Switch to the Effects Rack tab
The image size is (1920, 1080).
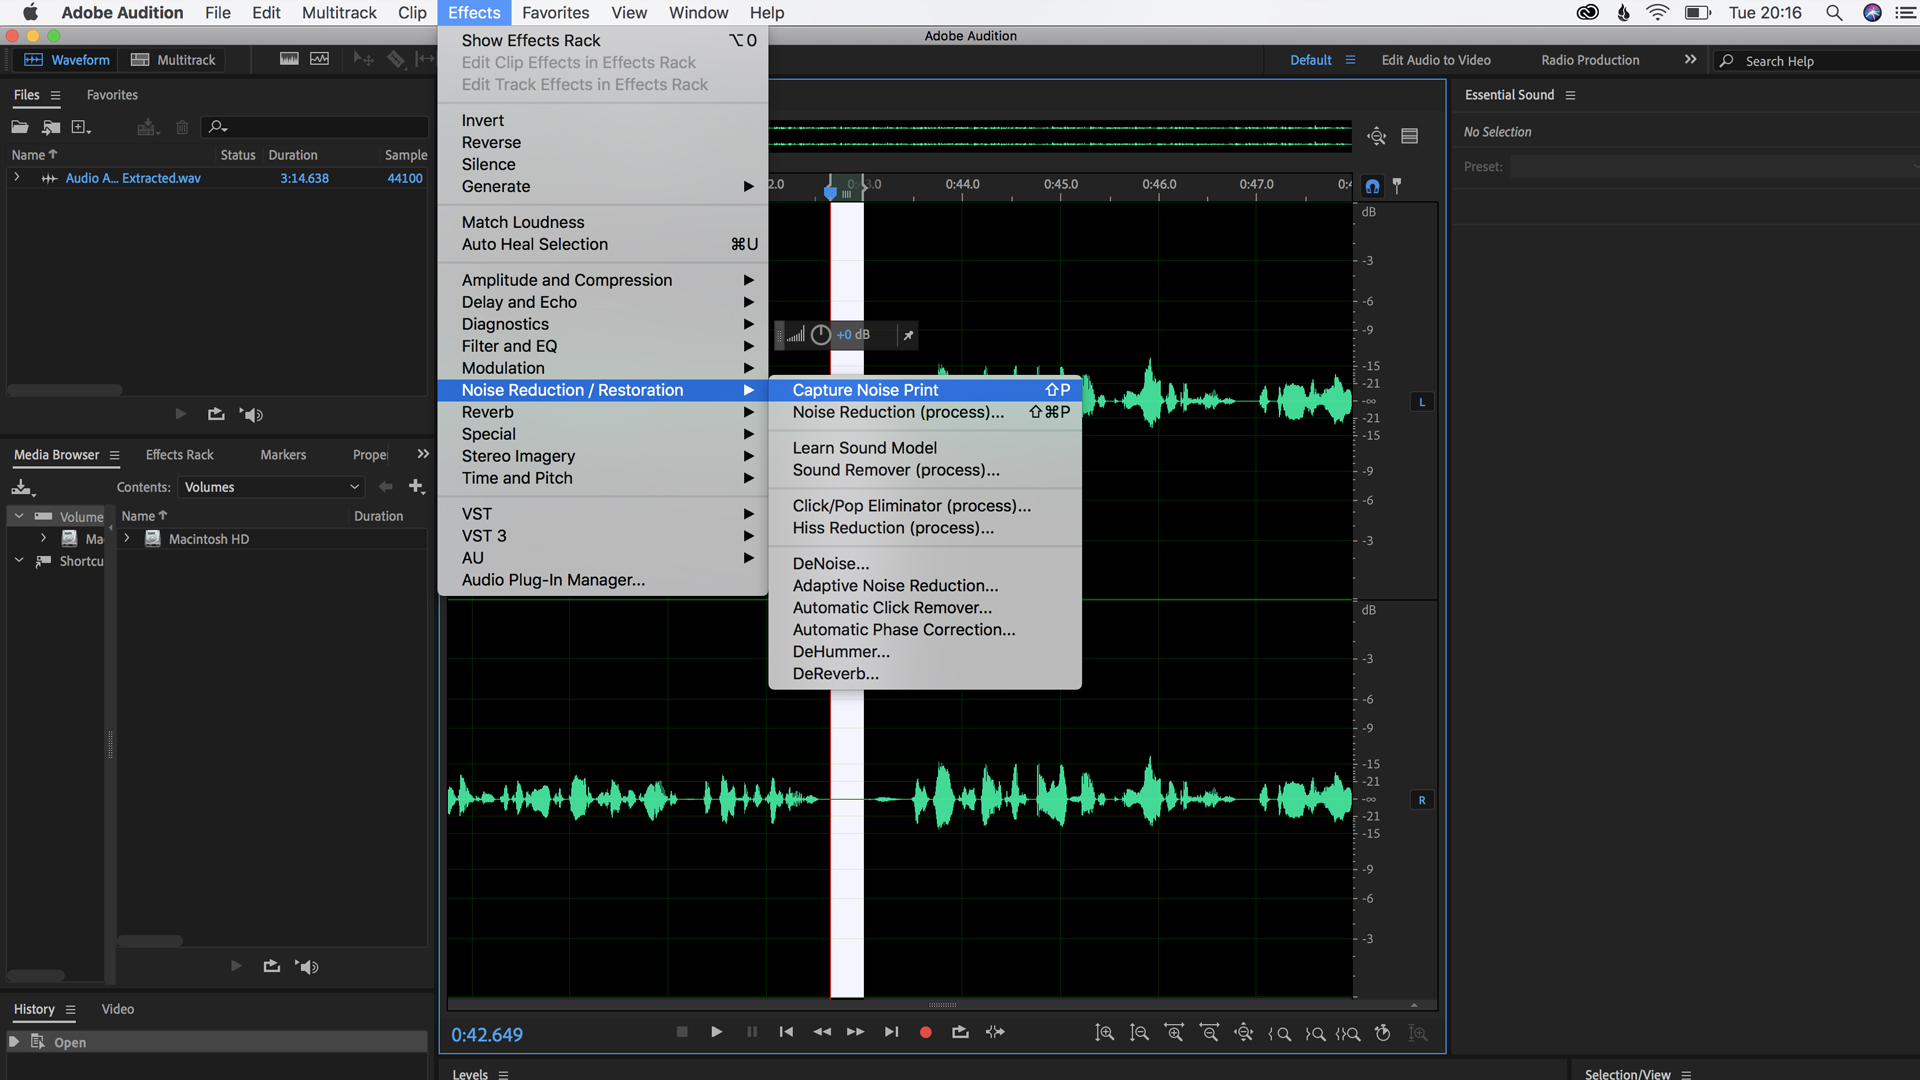(x=179, y=454)
